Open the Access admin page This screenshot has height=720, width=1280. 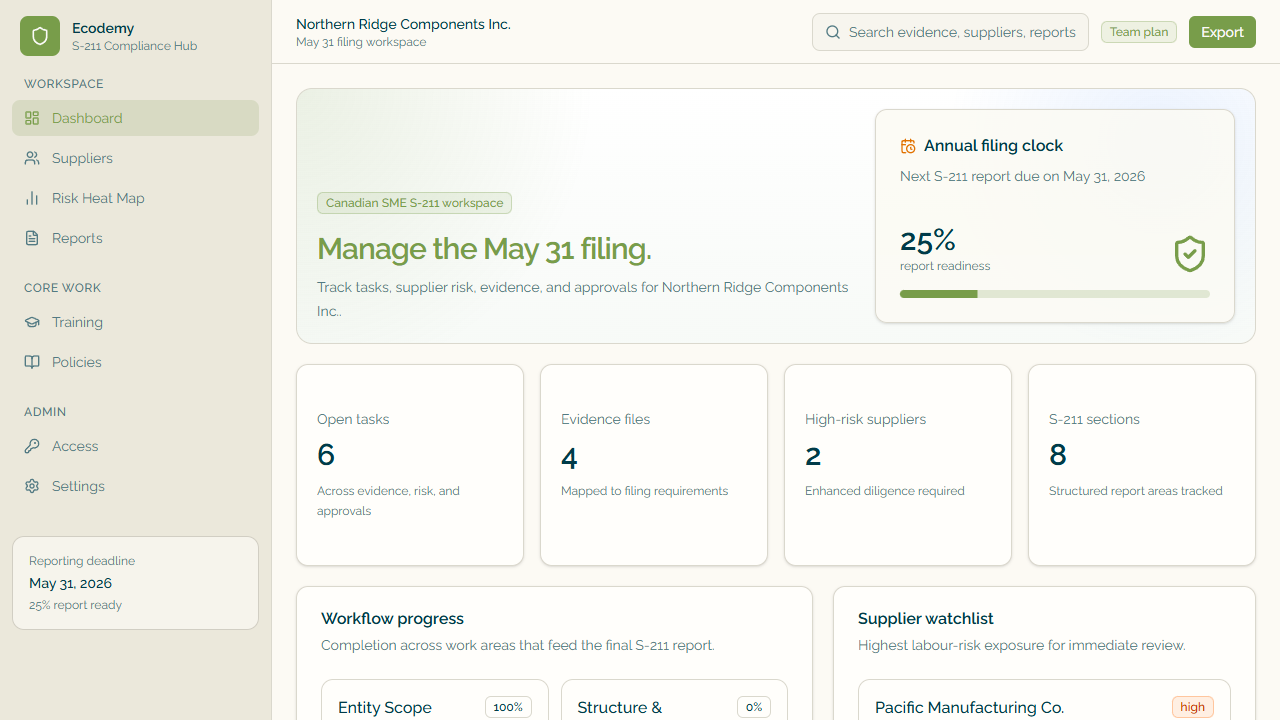point(135,446)
